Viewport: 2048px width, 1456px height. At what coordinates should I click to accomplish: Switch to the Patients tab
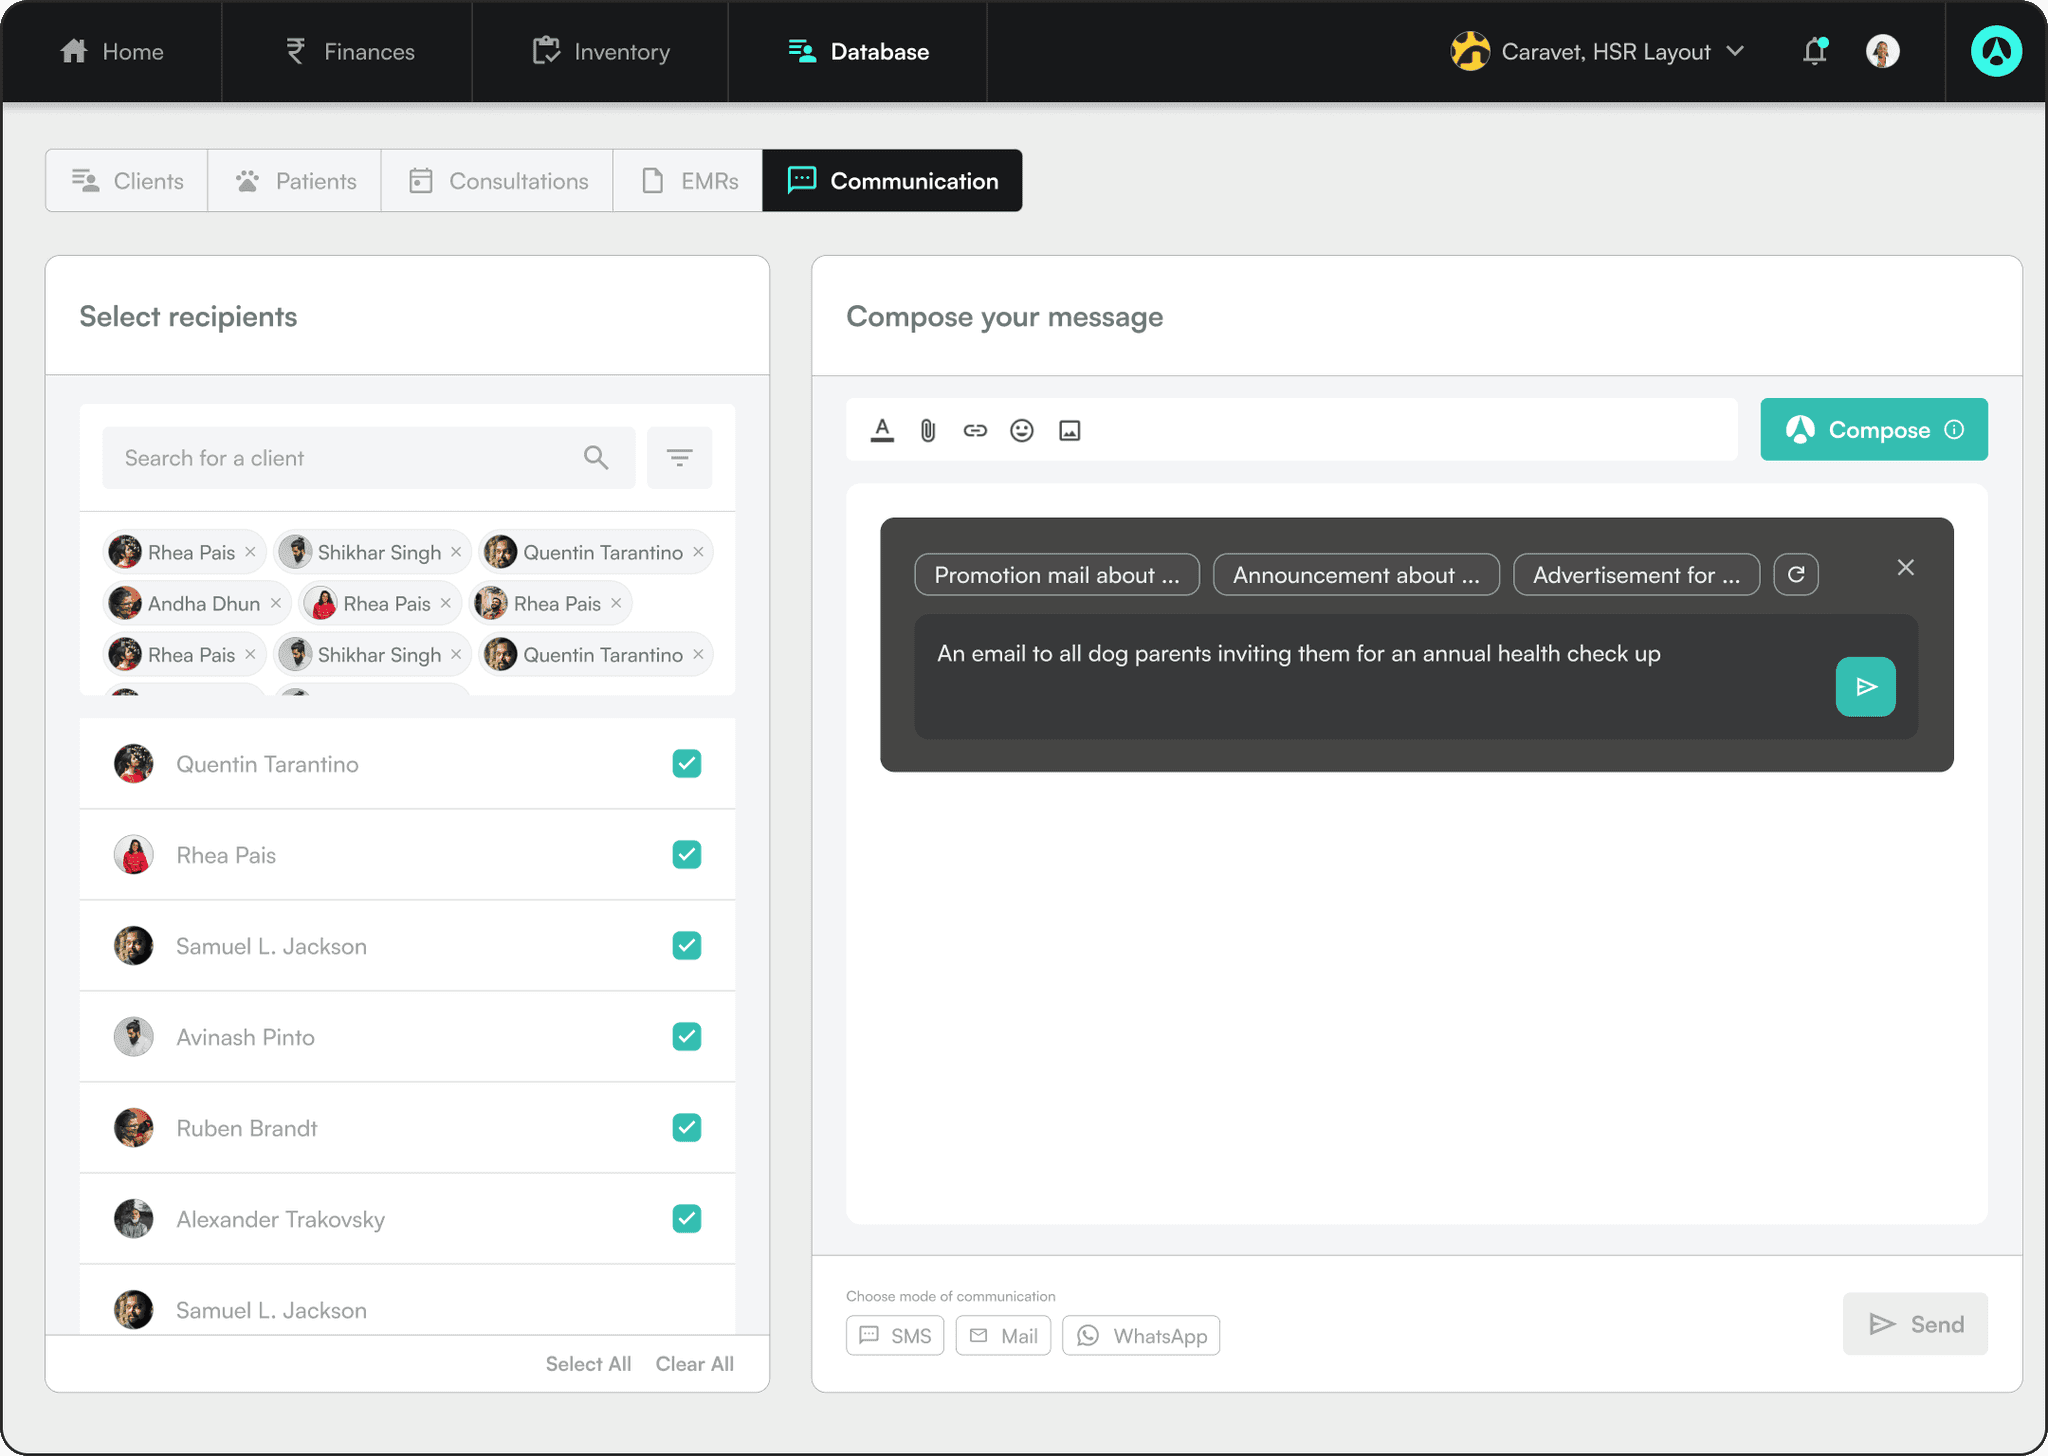[295, 181]
